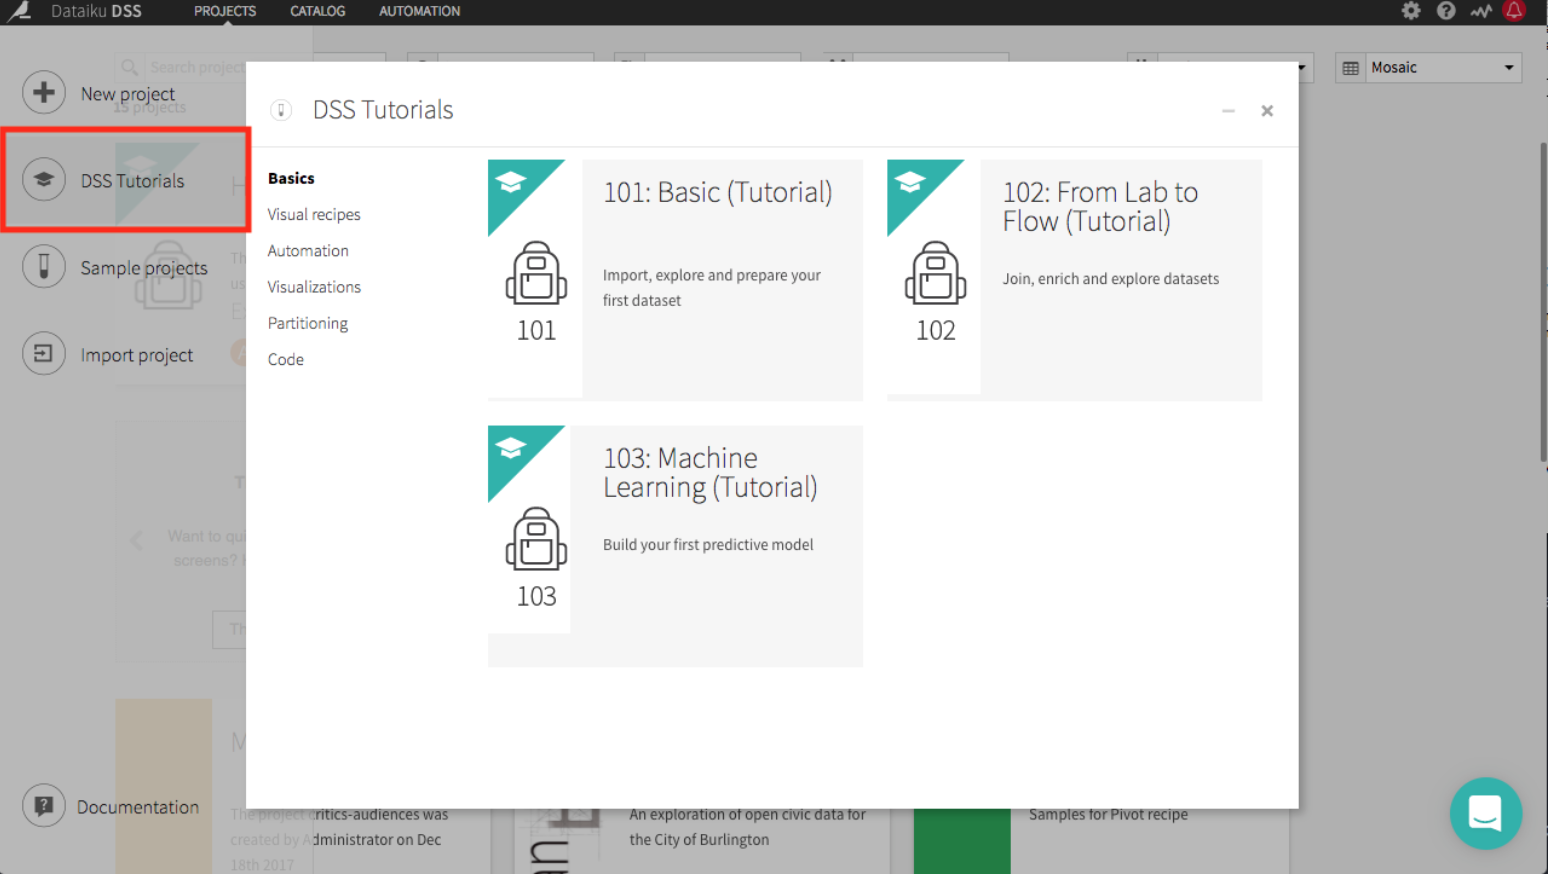Click the 'Samples for Pivot recipe' project text
The image size is (1548, 874).
click(1108, 814)
